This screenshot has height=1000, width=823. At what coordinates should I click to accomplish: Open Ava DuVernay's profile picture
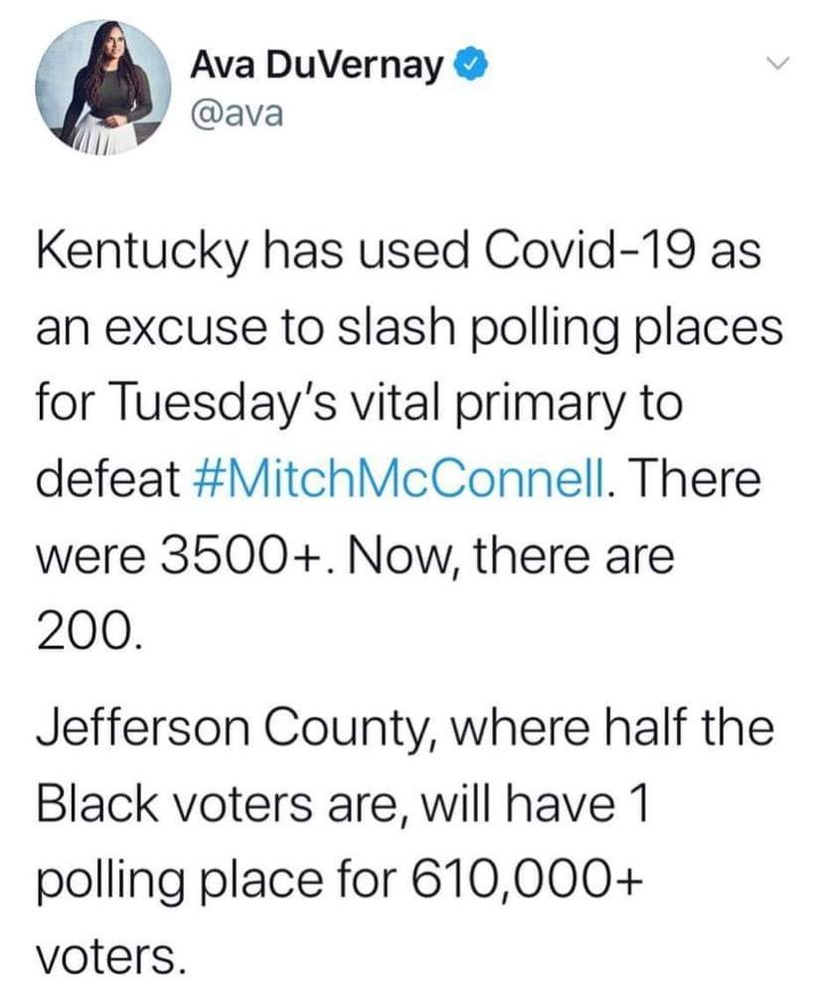point(103,87)
